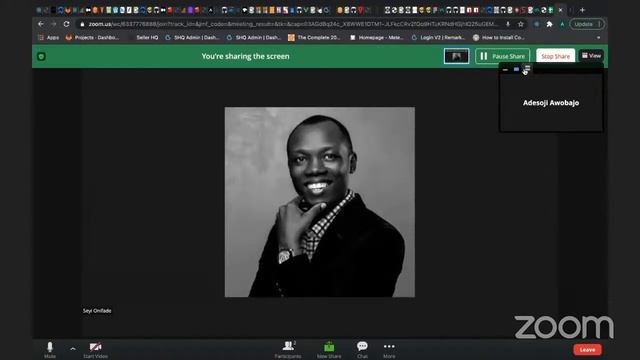Image resolution: width=640 pixels, height=360 pixels.
Task: Minimize the floating participant video panel
Action: click(x=505, y=70)
